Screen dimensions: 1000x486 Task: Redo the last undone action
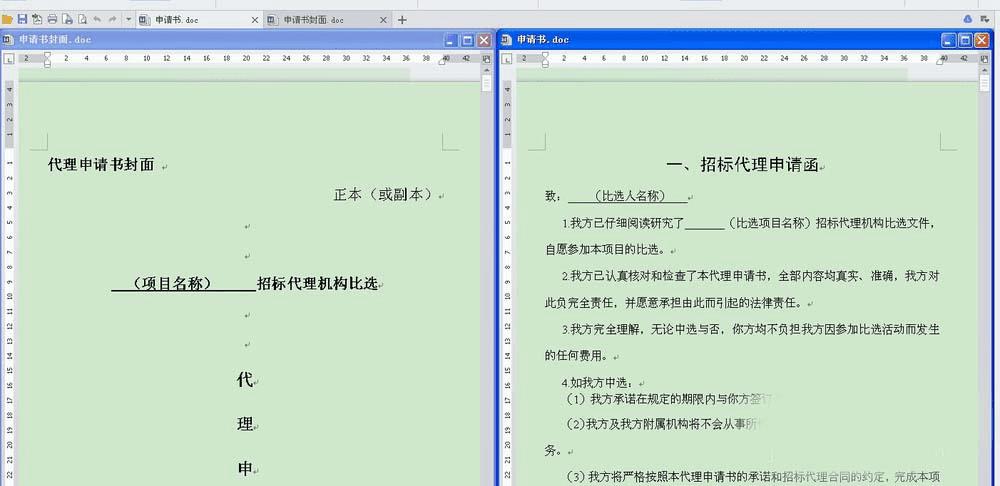112,20
